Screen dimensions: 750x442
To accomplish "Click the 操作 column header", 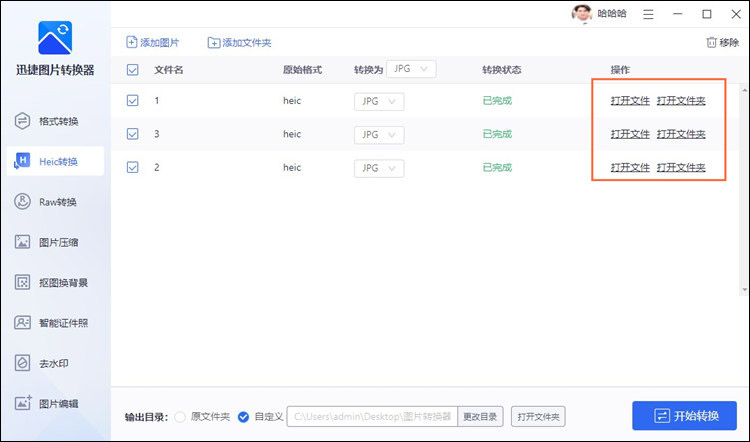I will point(620,70).
